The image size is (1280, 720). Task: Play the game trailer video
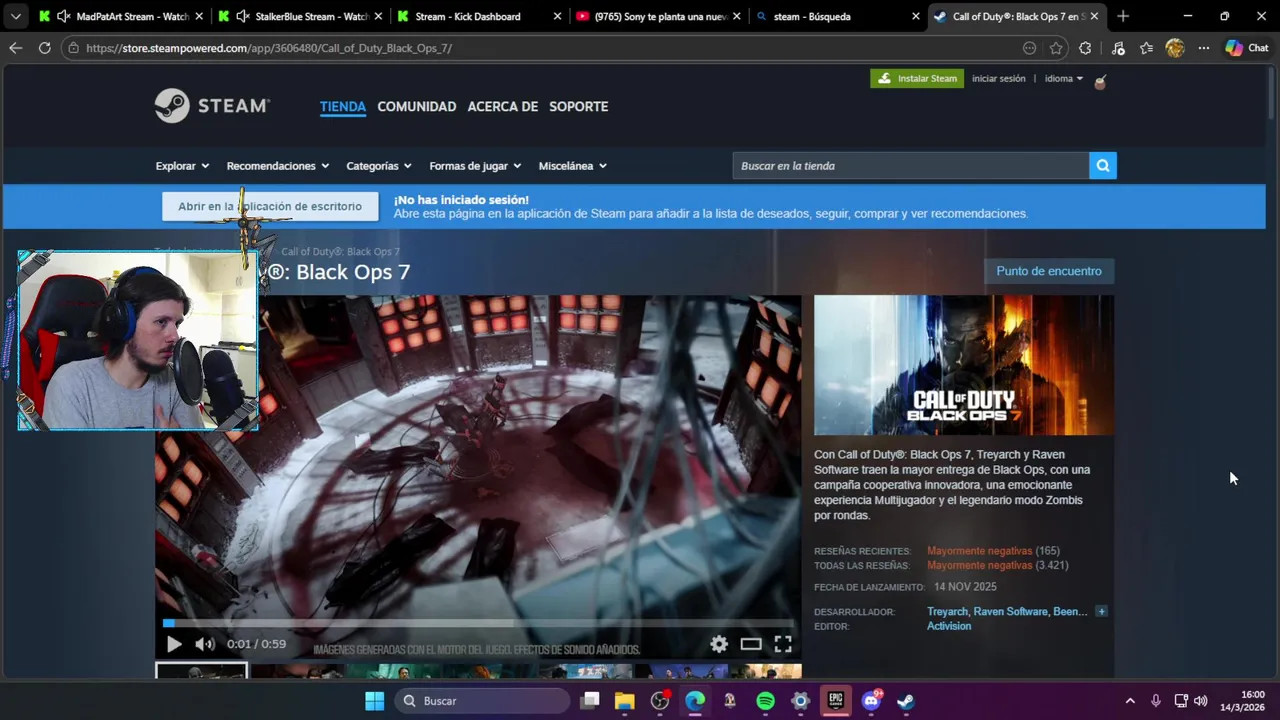pos(174,644)
